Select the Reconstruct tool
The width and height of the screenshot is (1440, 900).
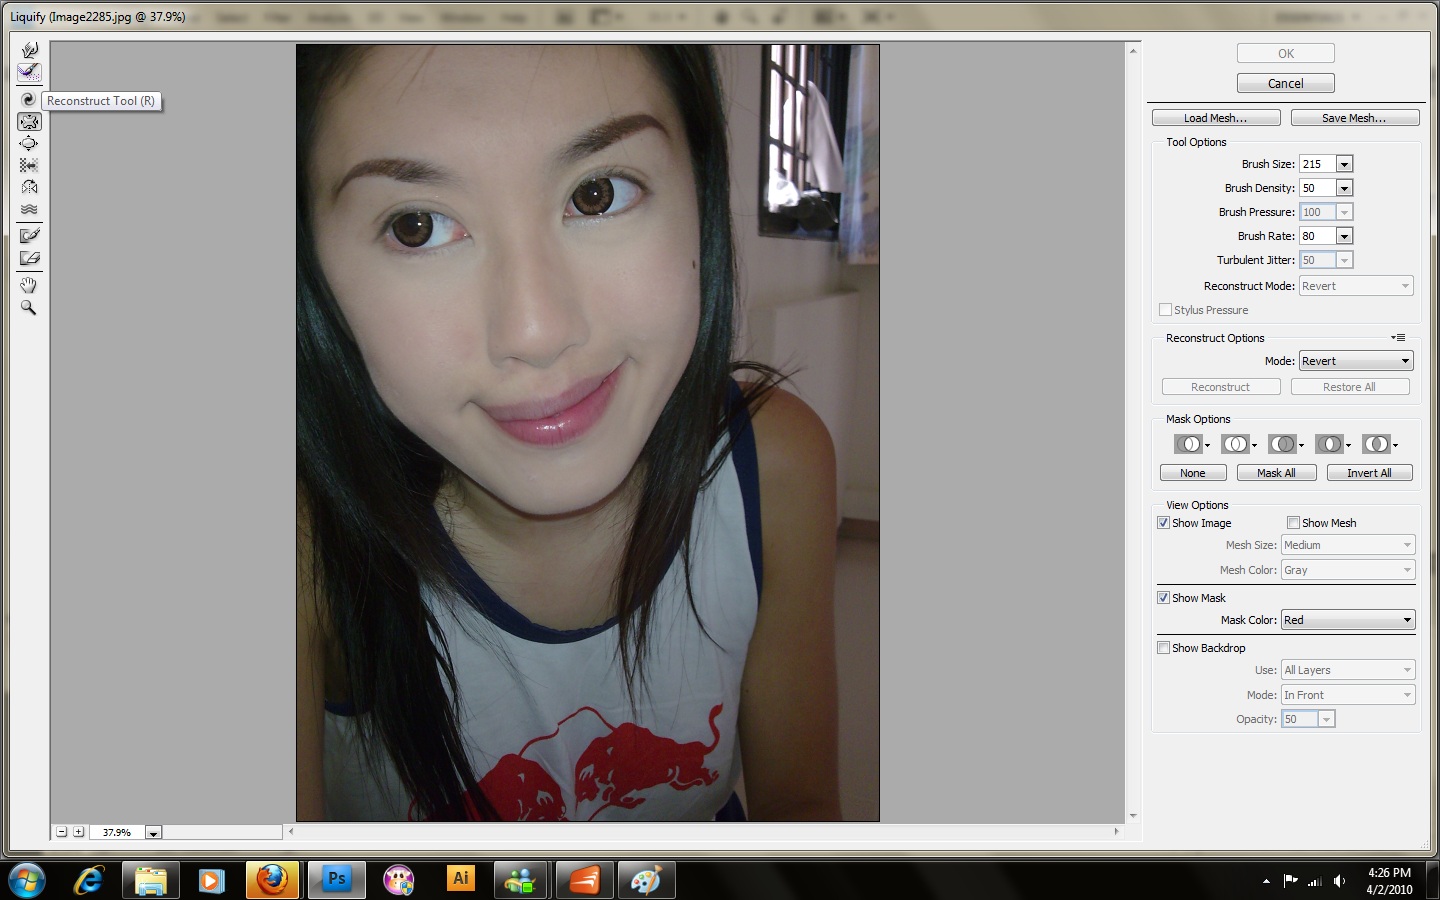[x=29, y=72]
